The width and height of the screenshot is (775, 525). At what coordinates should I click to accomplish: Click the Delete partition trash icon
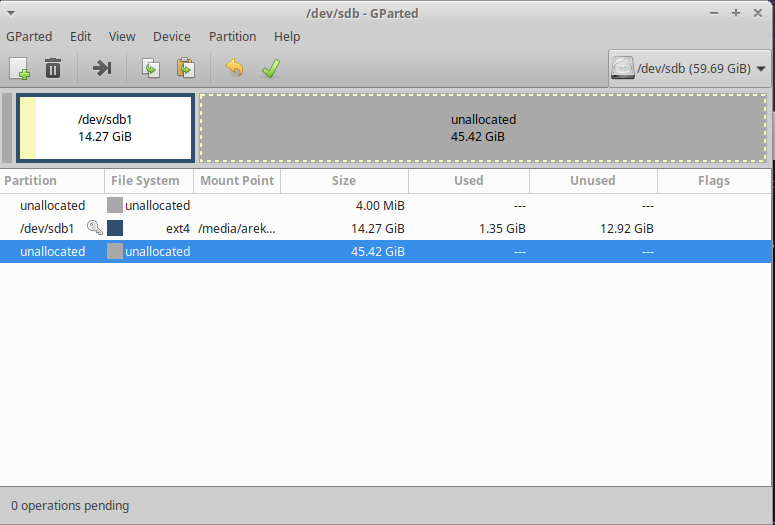click(53, 68)
